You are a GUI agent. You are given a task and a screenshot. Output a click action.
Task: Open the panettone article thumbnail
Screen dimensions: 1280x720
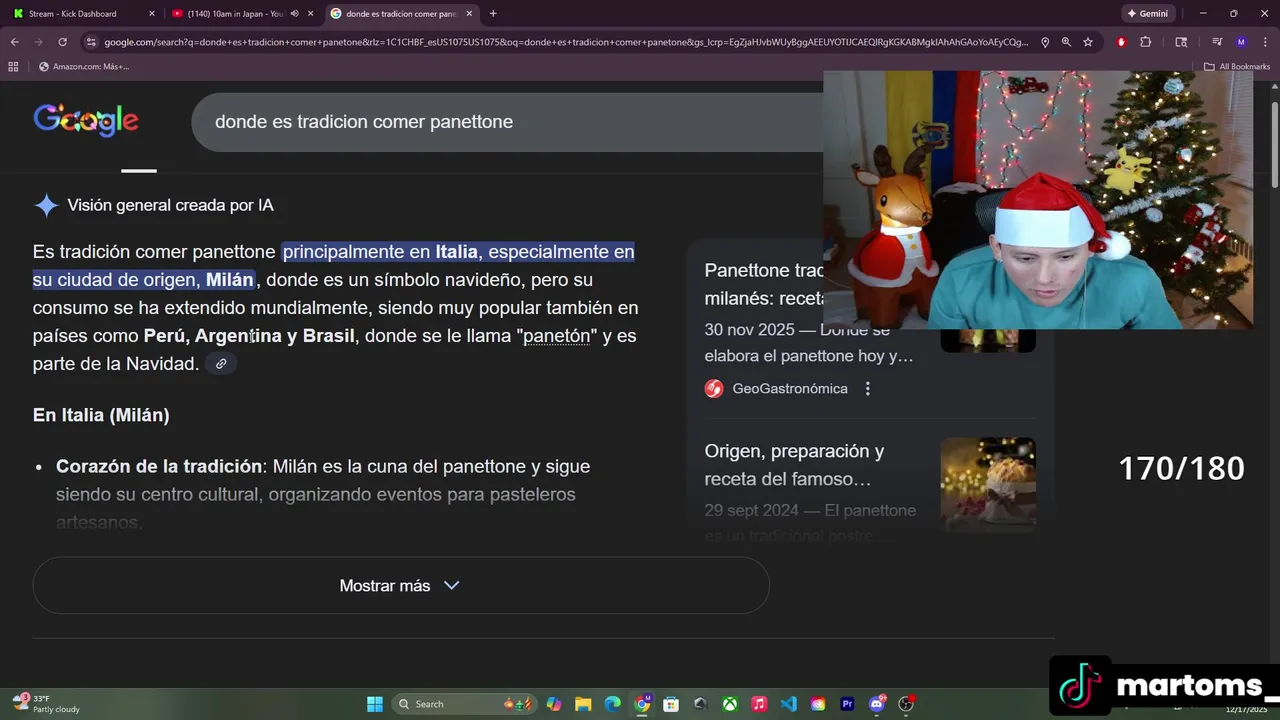[x=988, y=485]
